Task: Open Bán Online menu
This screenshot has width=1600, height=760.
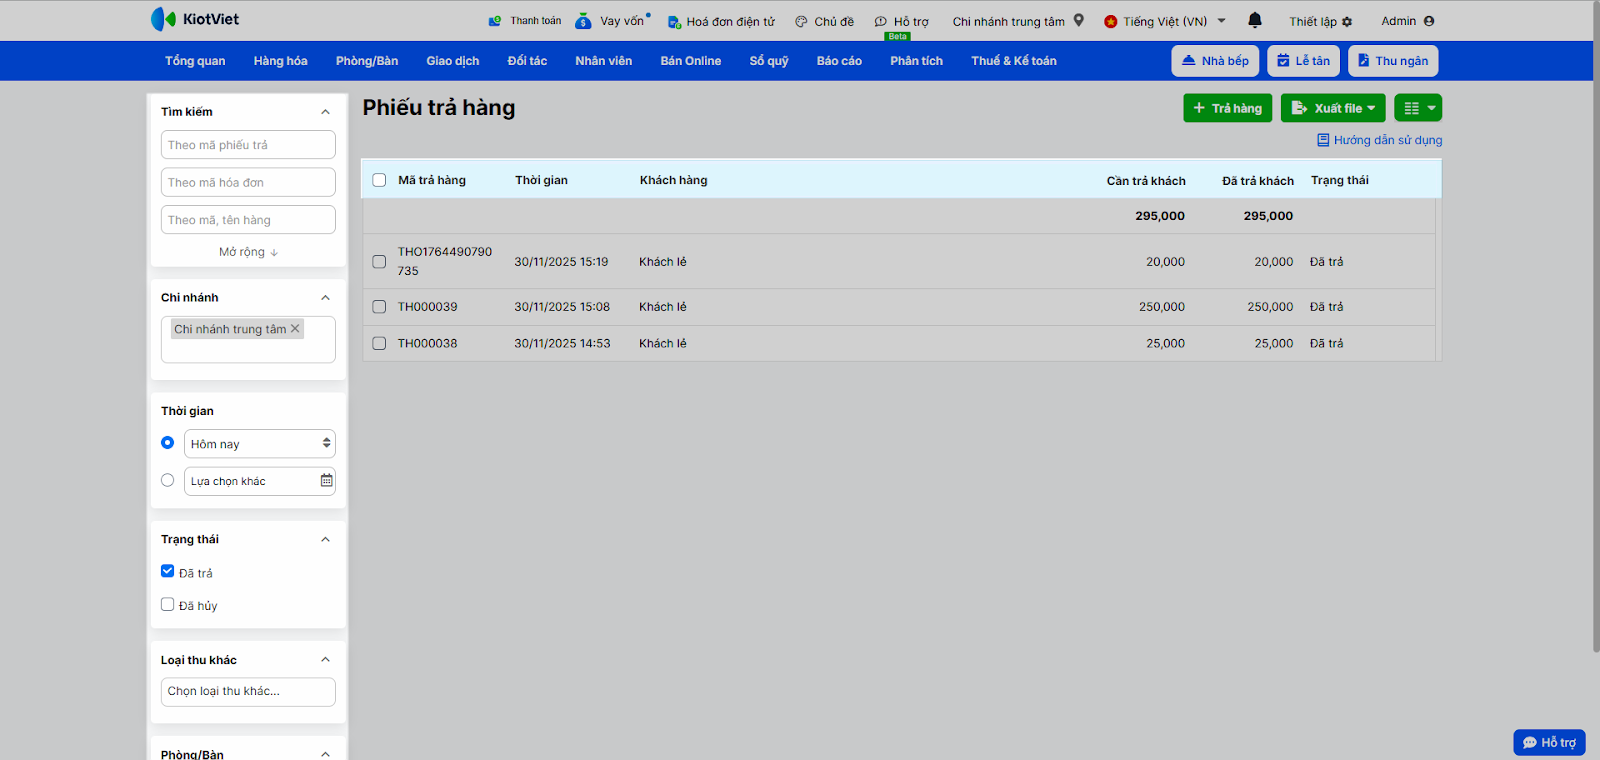Action: pyautogui.click(x=691, y=61)
